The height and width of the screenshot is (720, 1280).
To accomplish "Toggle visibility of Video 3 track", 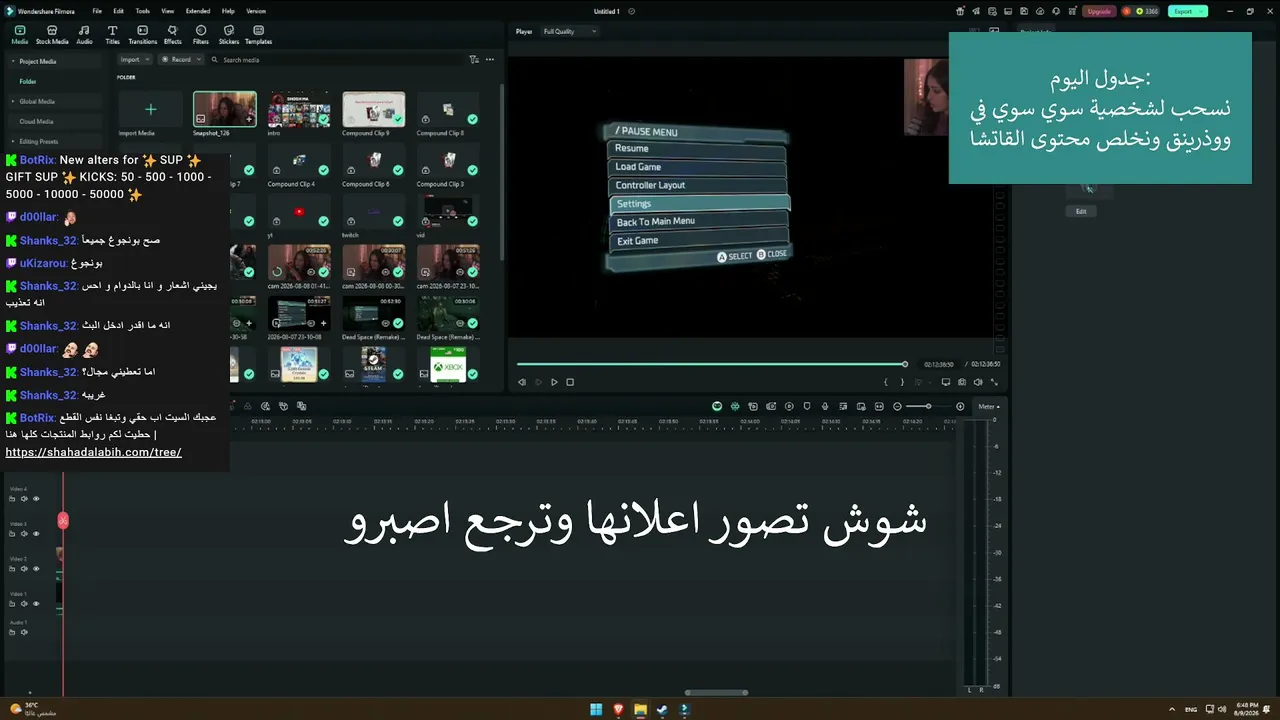I will coord(36,533).
